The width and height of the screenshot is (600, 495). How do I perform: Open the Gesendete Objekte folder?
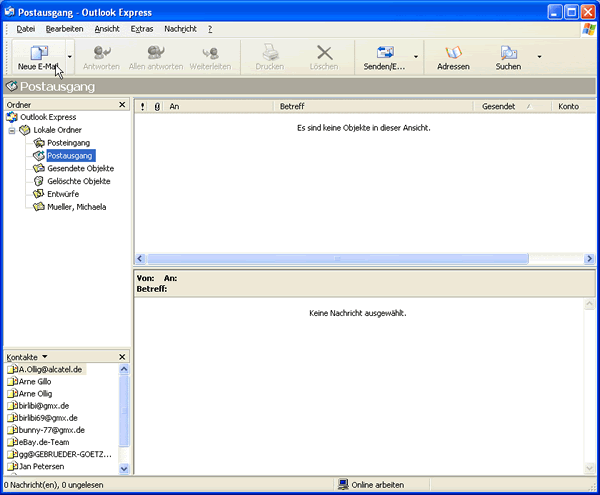(78, 168)
